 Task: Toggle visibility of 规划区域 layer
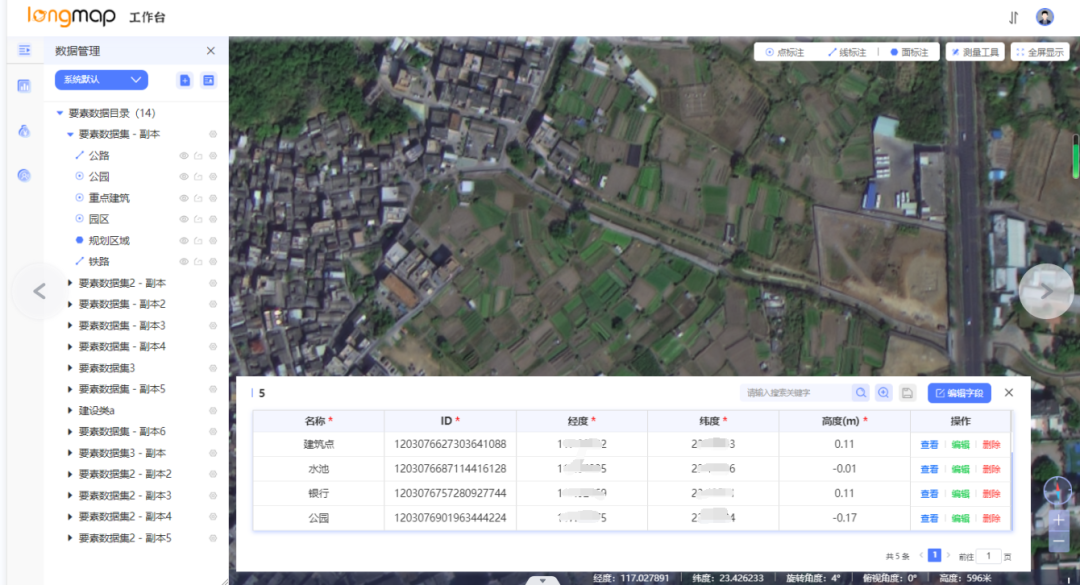[184, 240]
